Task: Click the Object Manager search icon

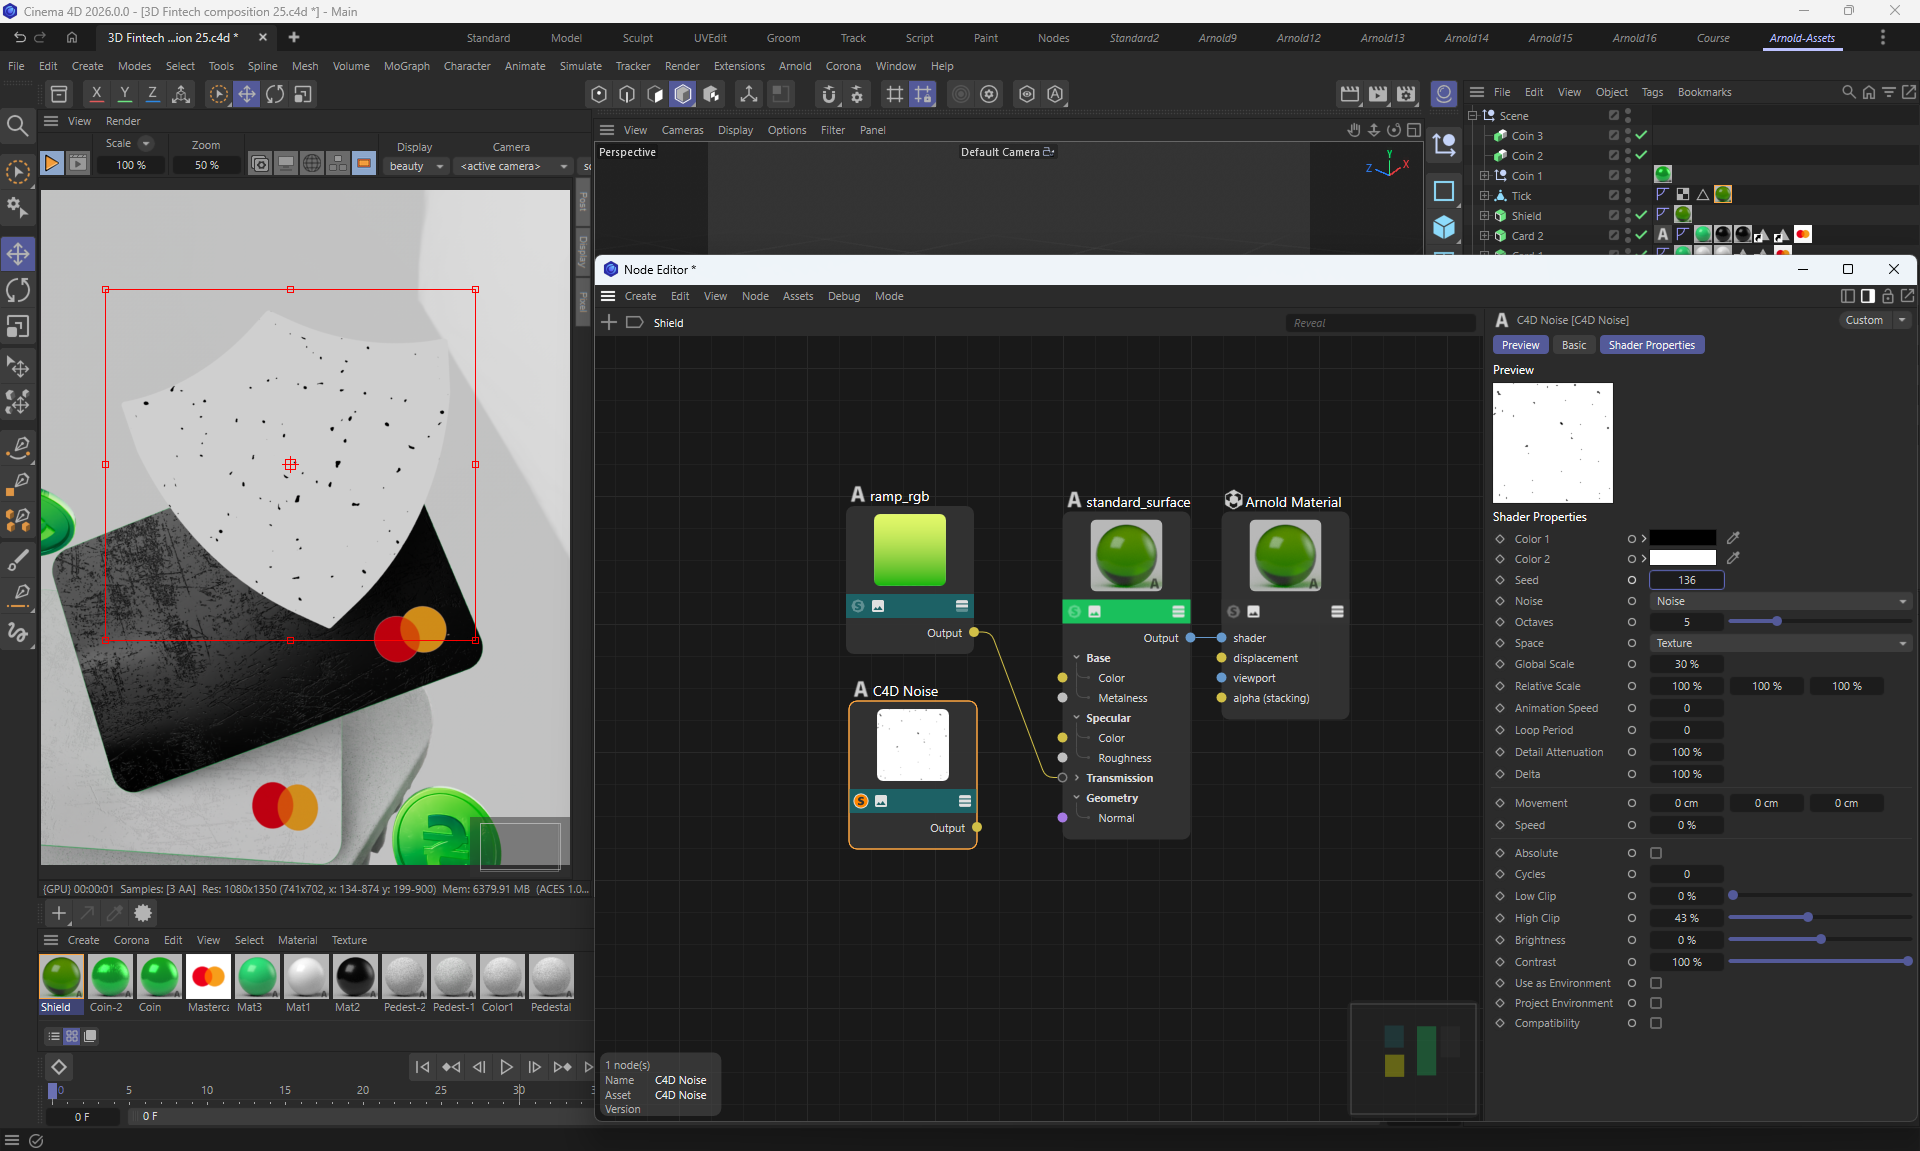Action: (1848, 92)
